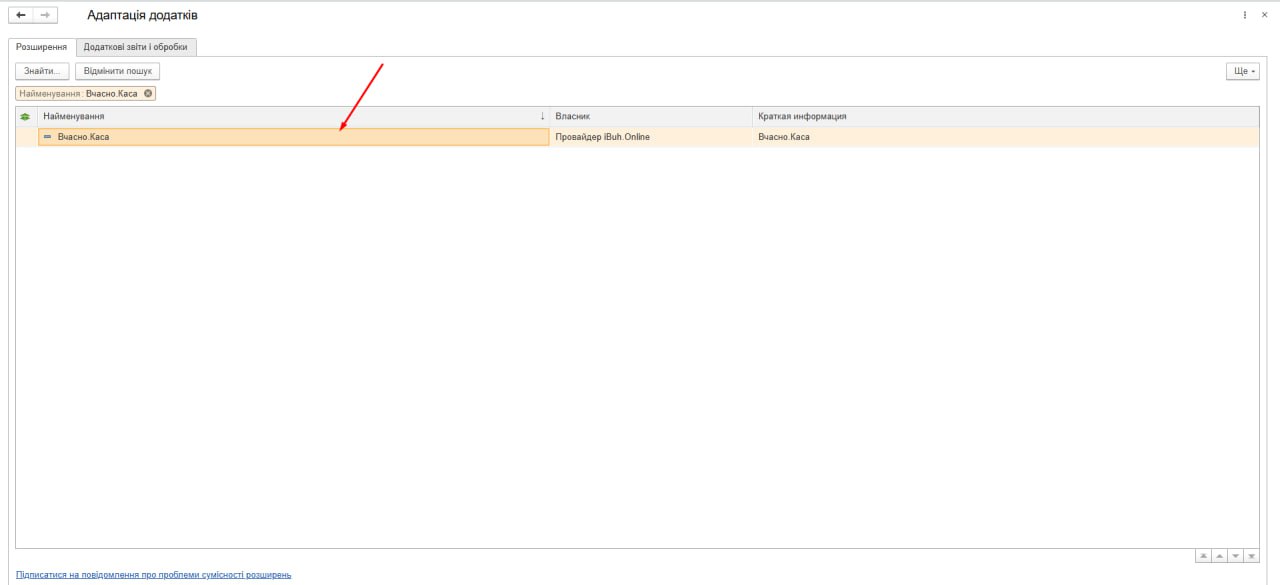Open the extension compatibility notifications subscription link
The width and height of the screenshot is (1280, 585).
click(x=153, y=575)
